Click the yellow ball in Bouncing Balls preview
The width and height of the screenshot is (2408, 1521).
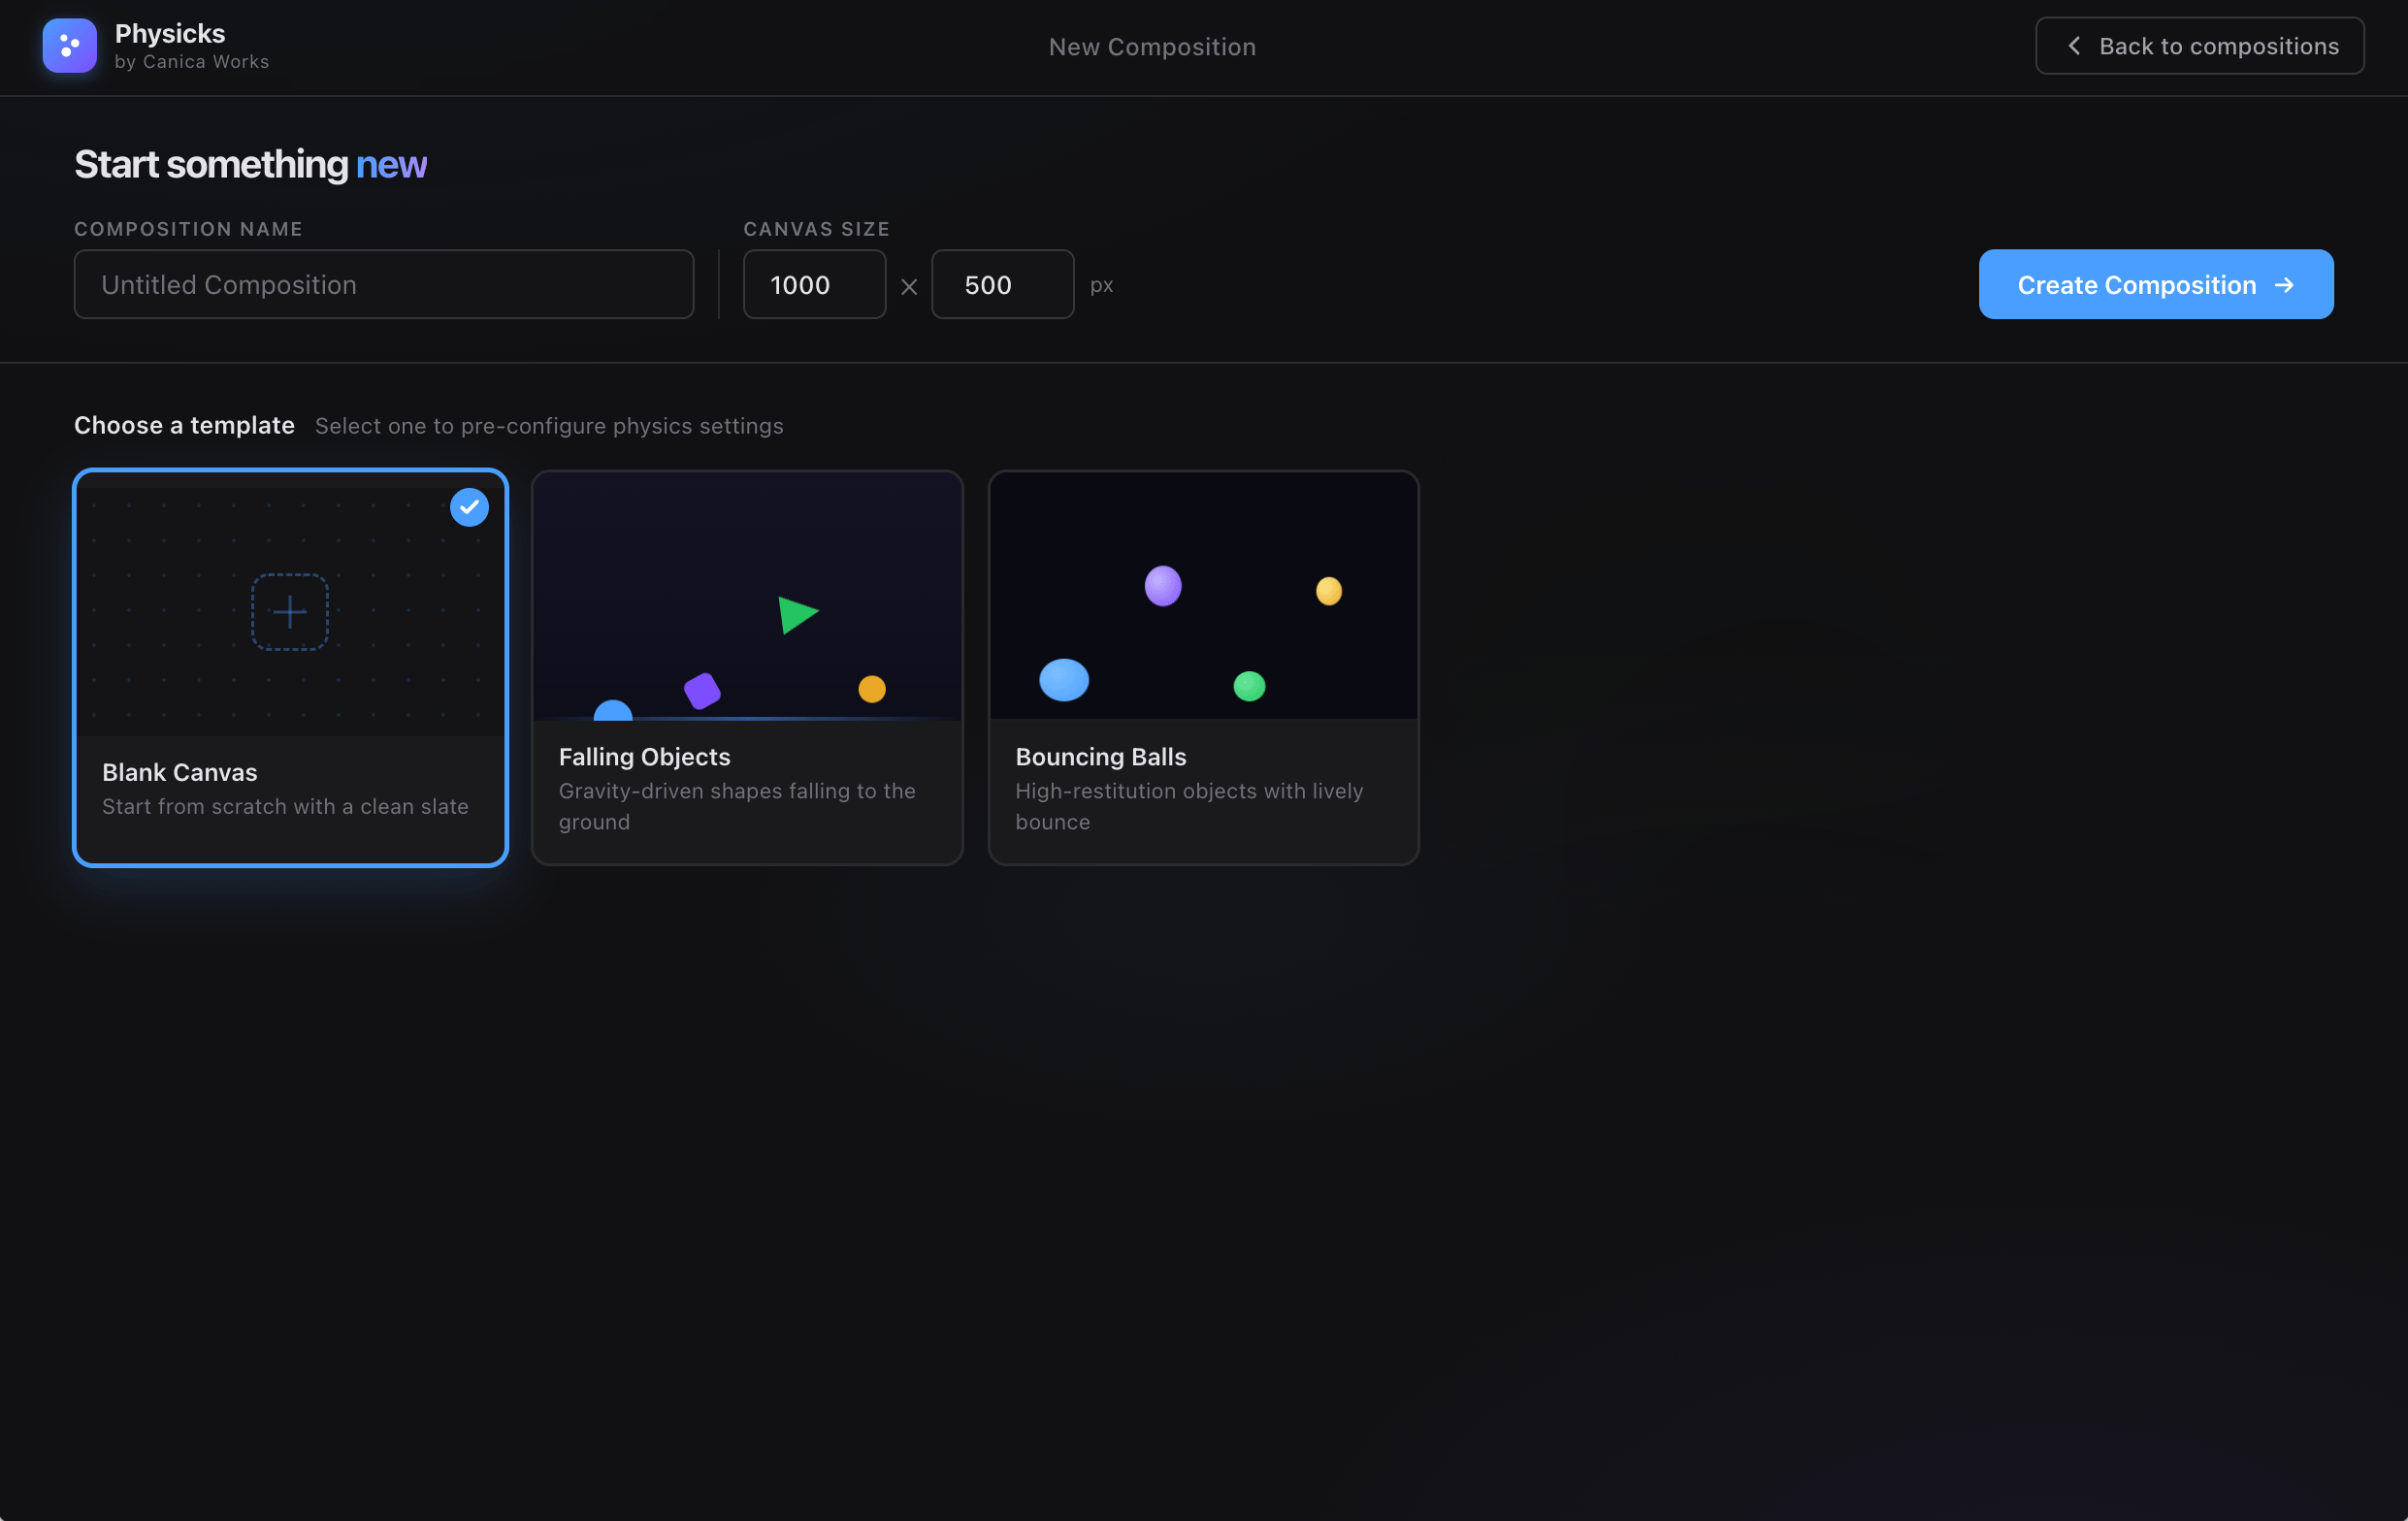point(1329,591)
